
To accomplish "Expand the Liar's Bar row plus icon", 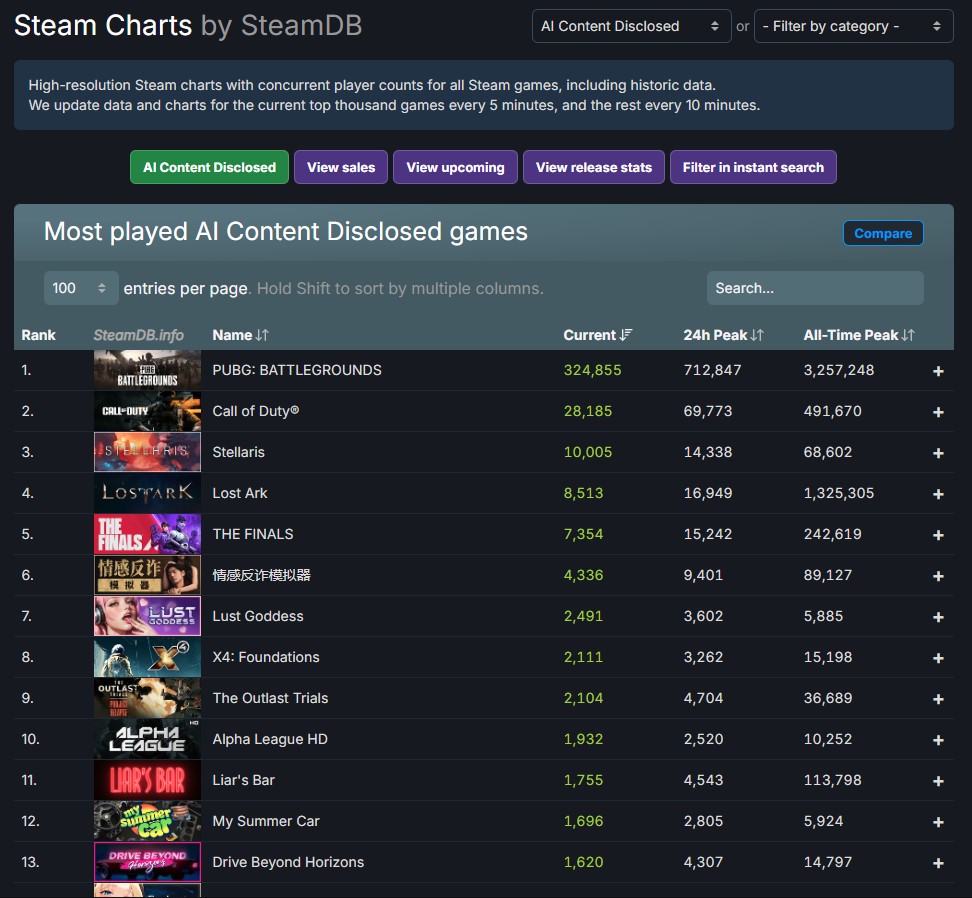I will 938,781.
